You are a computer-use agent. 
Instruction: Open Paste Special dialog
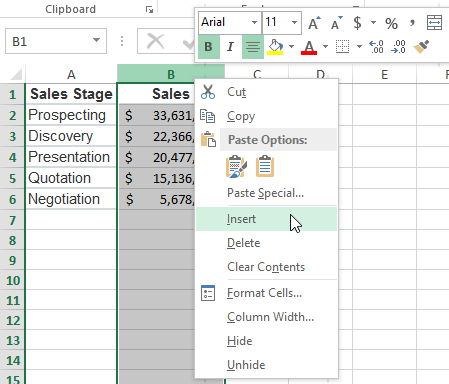266,193
